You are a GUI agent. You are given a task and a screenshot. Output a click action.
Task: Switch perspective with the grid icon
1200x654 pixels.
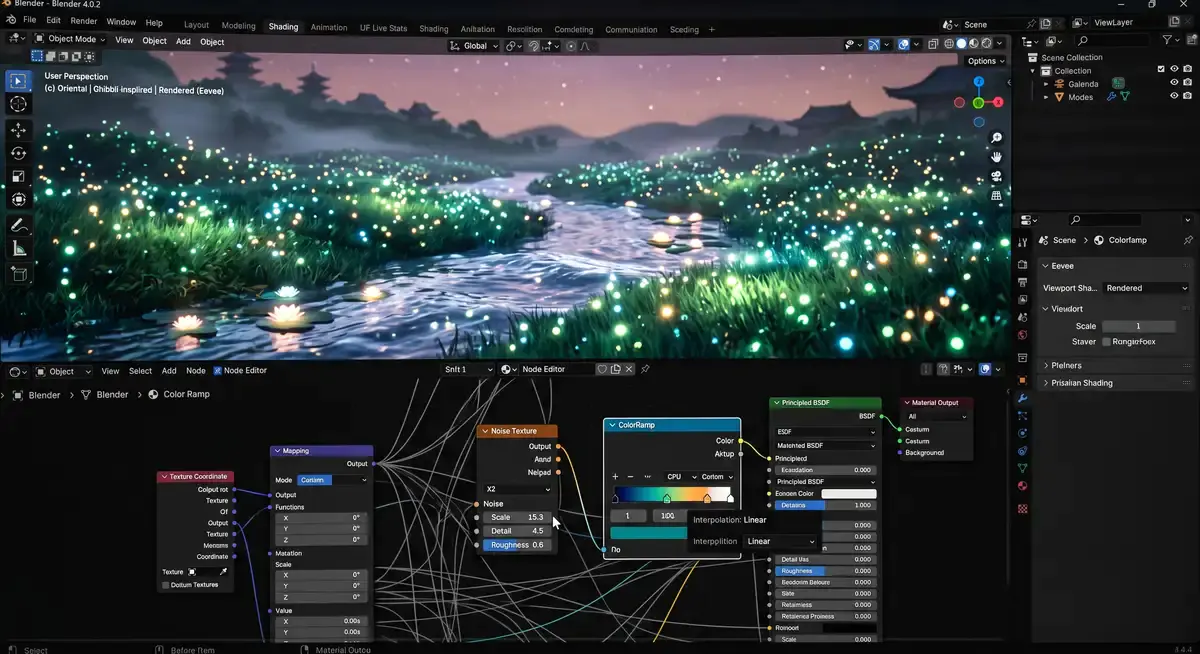[996, 196]
